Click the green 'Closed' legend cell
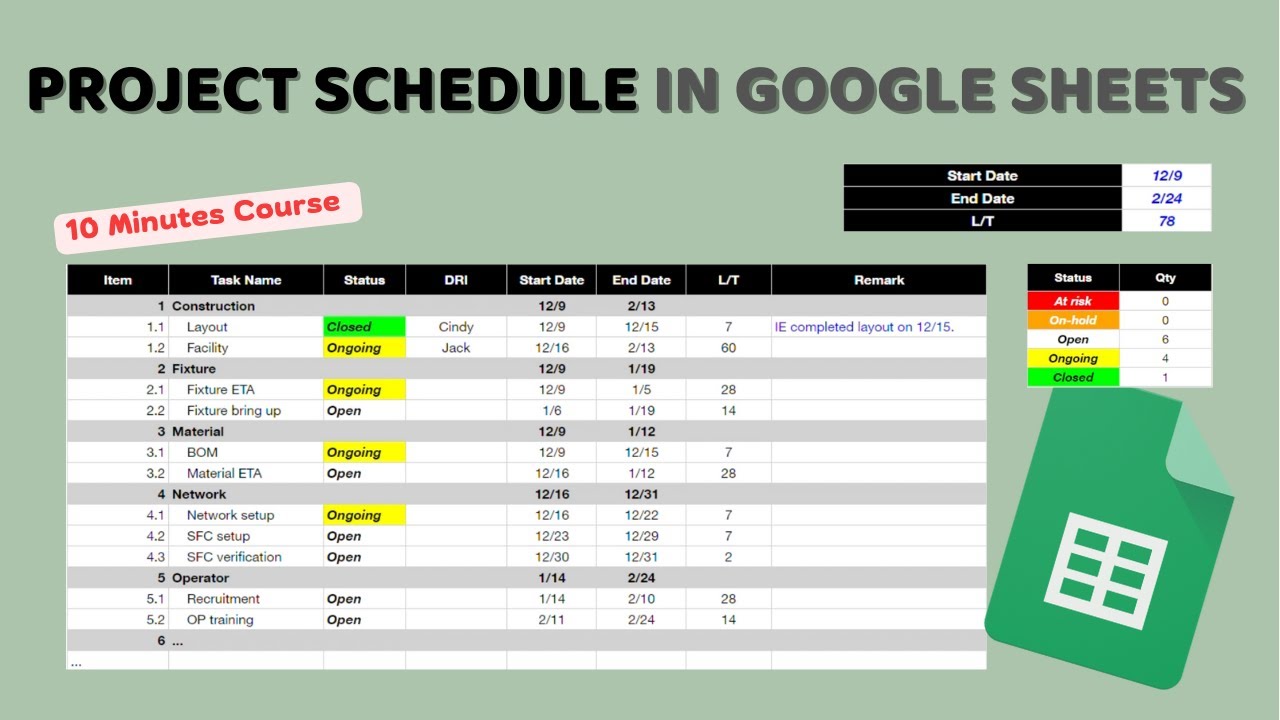This screenshot has width=1280, height=720. coord(1073,377)
